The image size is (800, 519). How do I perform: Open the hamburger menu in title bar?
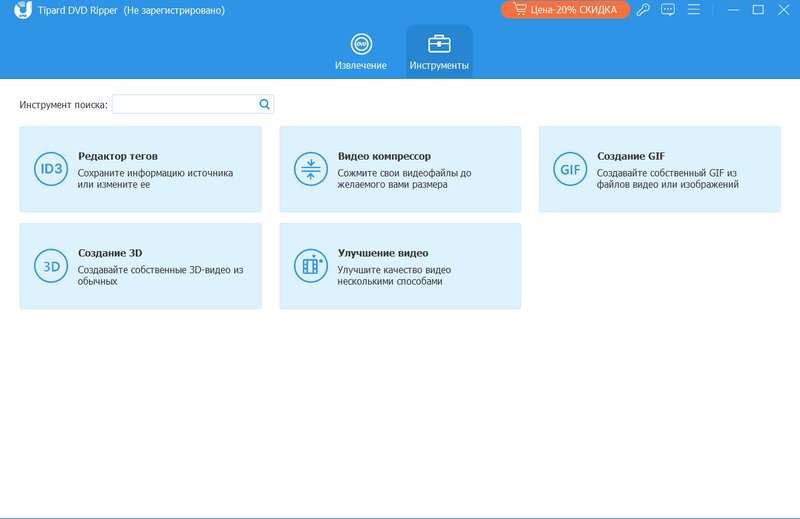pos(693,10)
